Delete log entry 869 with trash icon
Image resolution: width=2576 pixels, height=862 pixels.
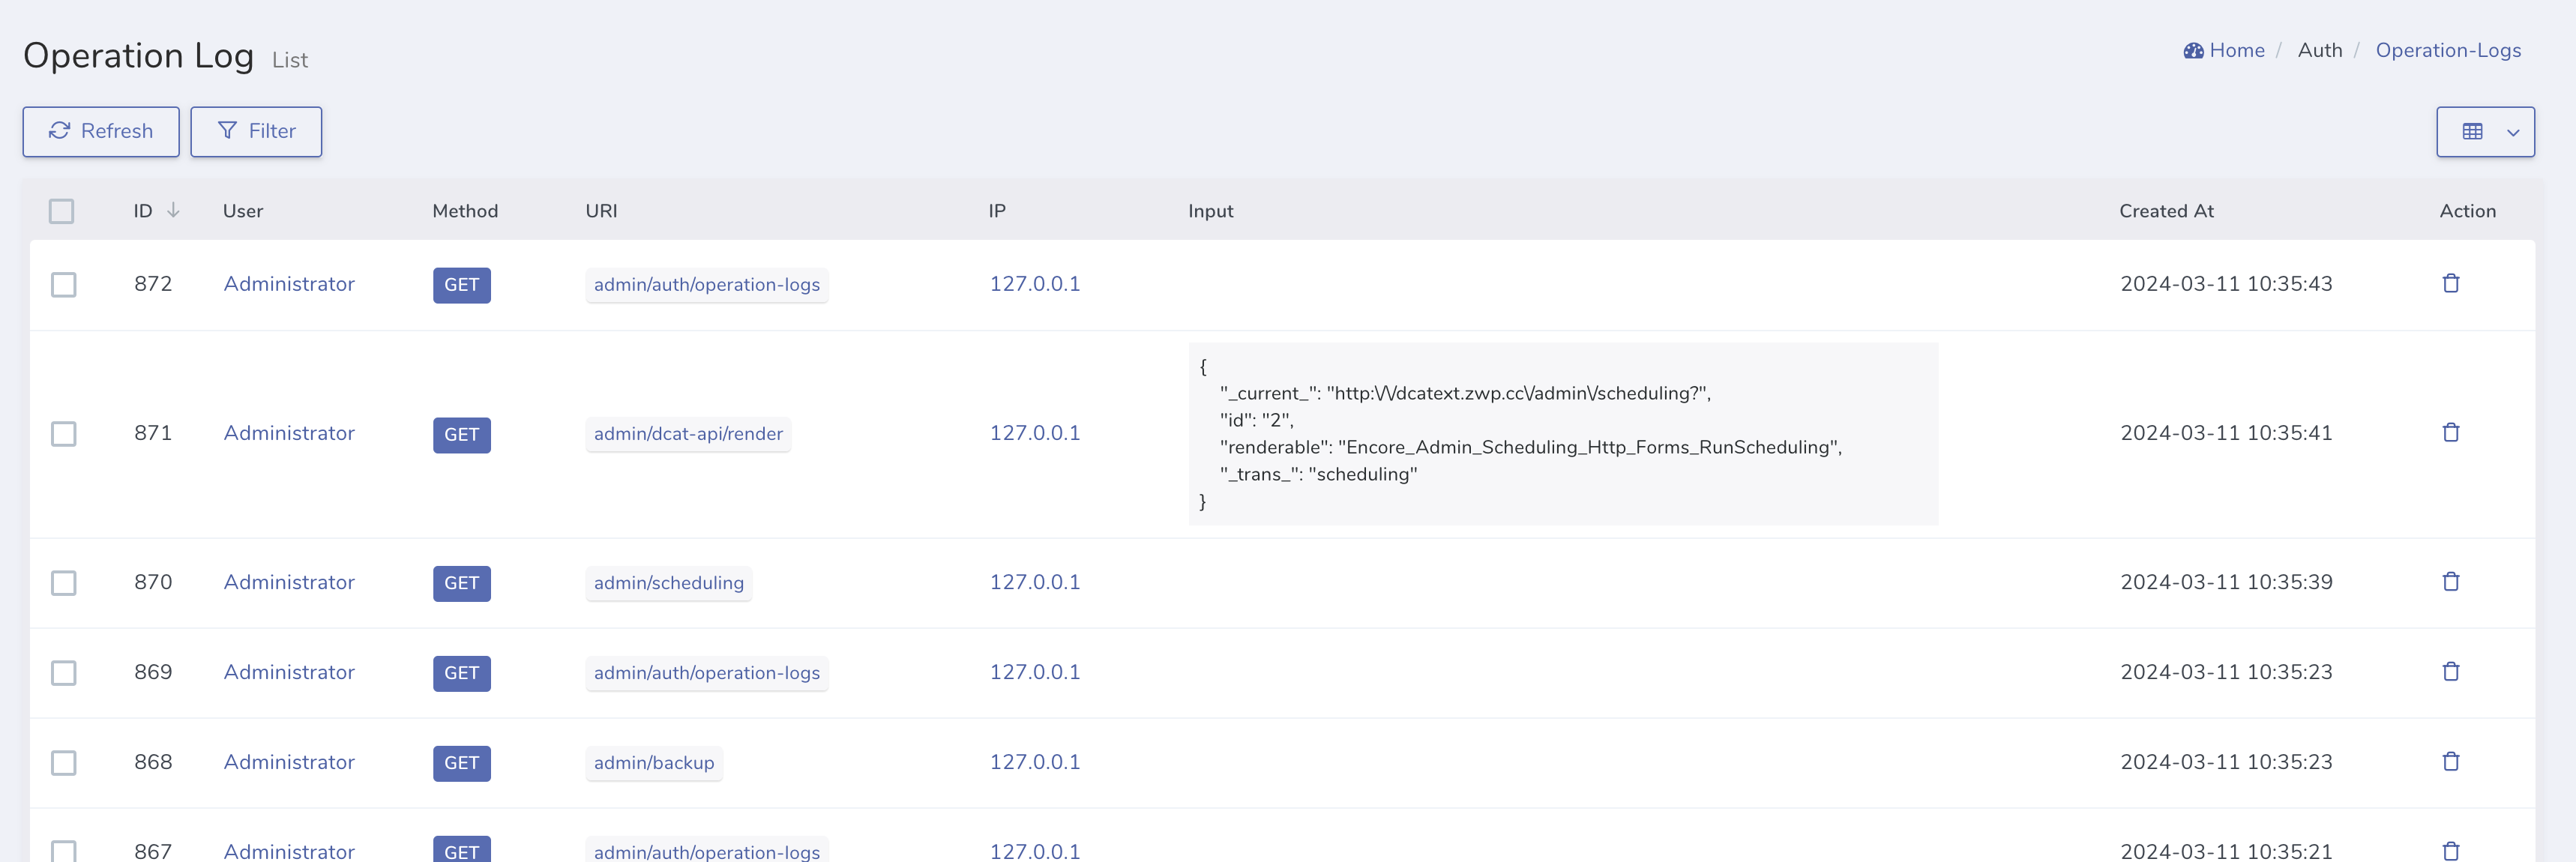[2450, 672]
